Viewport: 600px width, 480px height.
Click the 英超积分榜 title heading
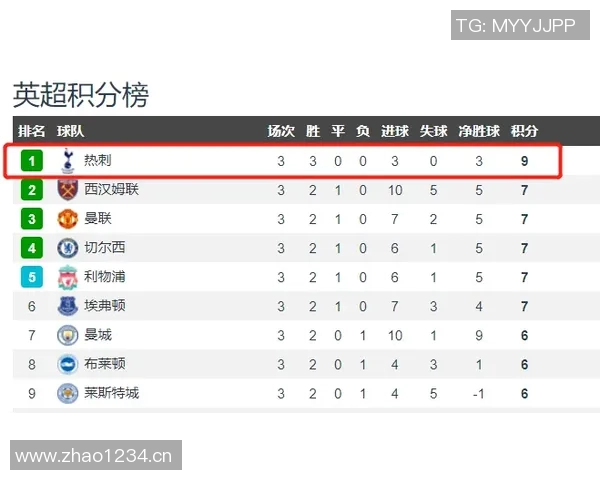pyautogui.click(x=80, y=95)
